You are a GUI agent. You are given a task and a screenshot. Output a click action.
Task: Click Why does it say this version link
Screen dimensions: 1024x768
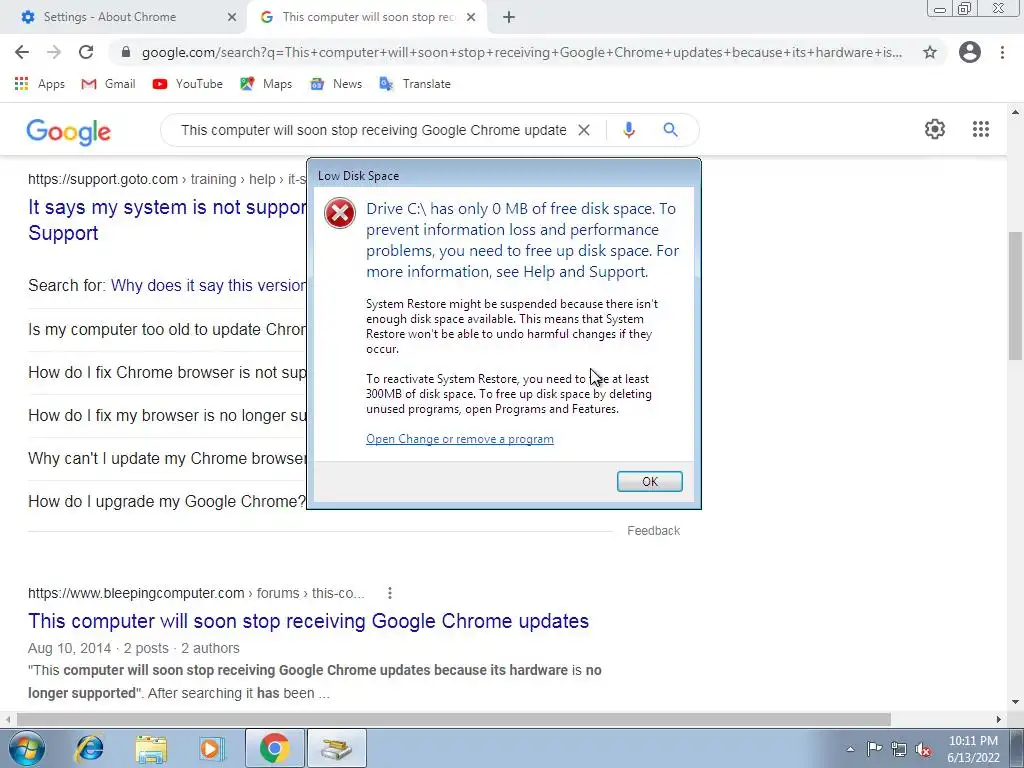coord(208,285)
